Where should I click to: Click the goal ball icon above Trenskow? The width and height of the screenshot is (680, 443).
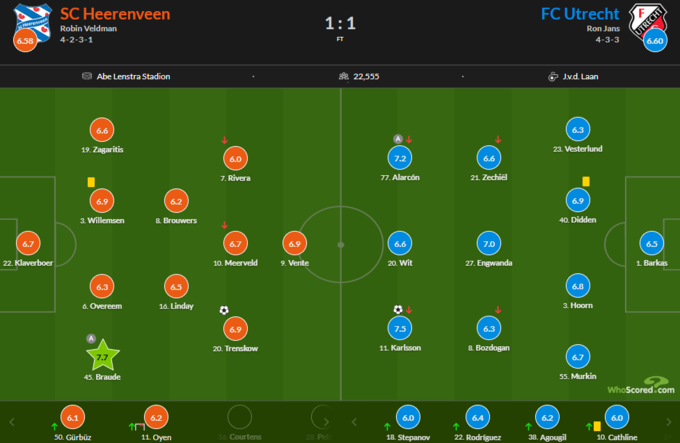(224, 310)
